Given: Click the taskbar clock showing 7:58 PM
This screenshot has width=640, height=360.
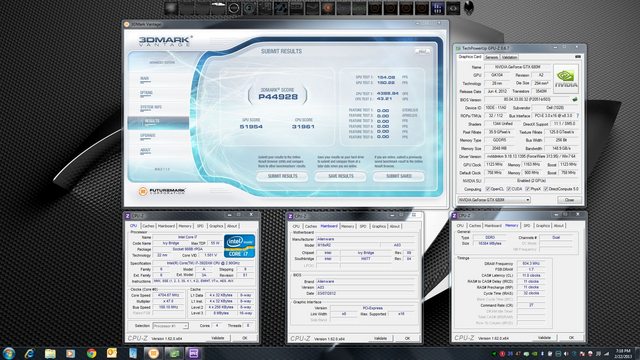Looking at the screenshot, I should [x=623, y=353].
